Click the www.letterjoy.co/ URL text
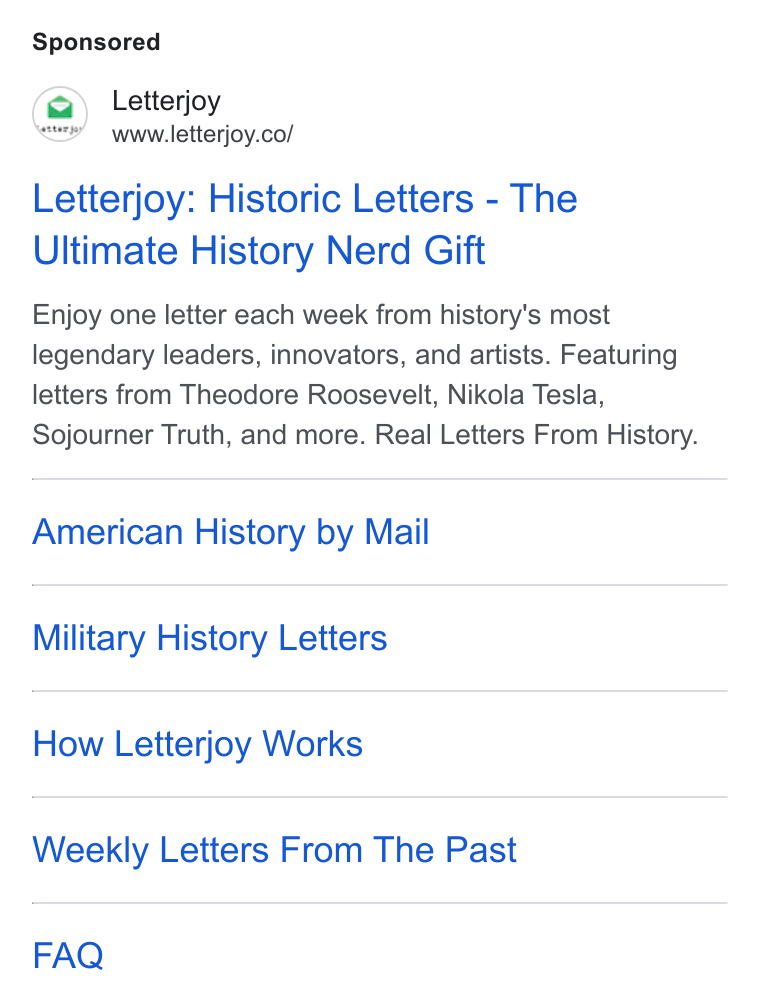Image resolution: width=760 pixels, height=1008 pixels. click(203, 134)
